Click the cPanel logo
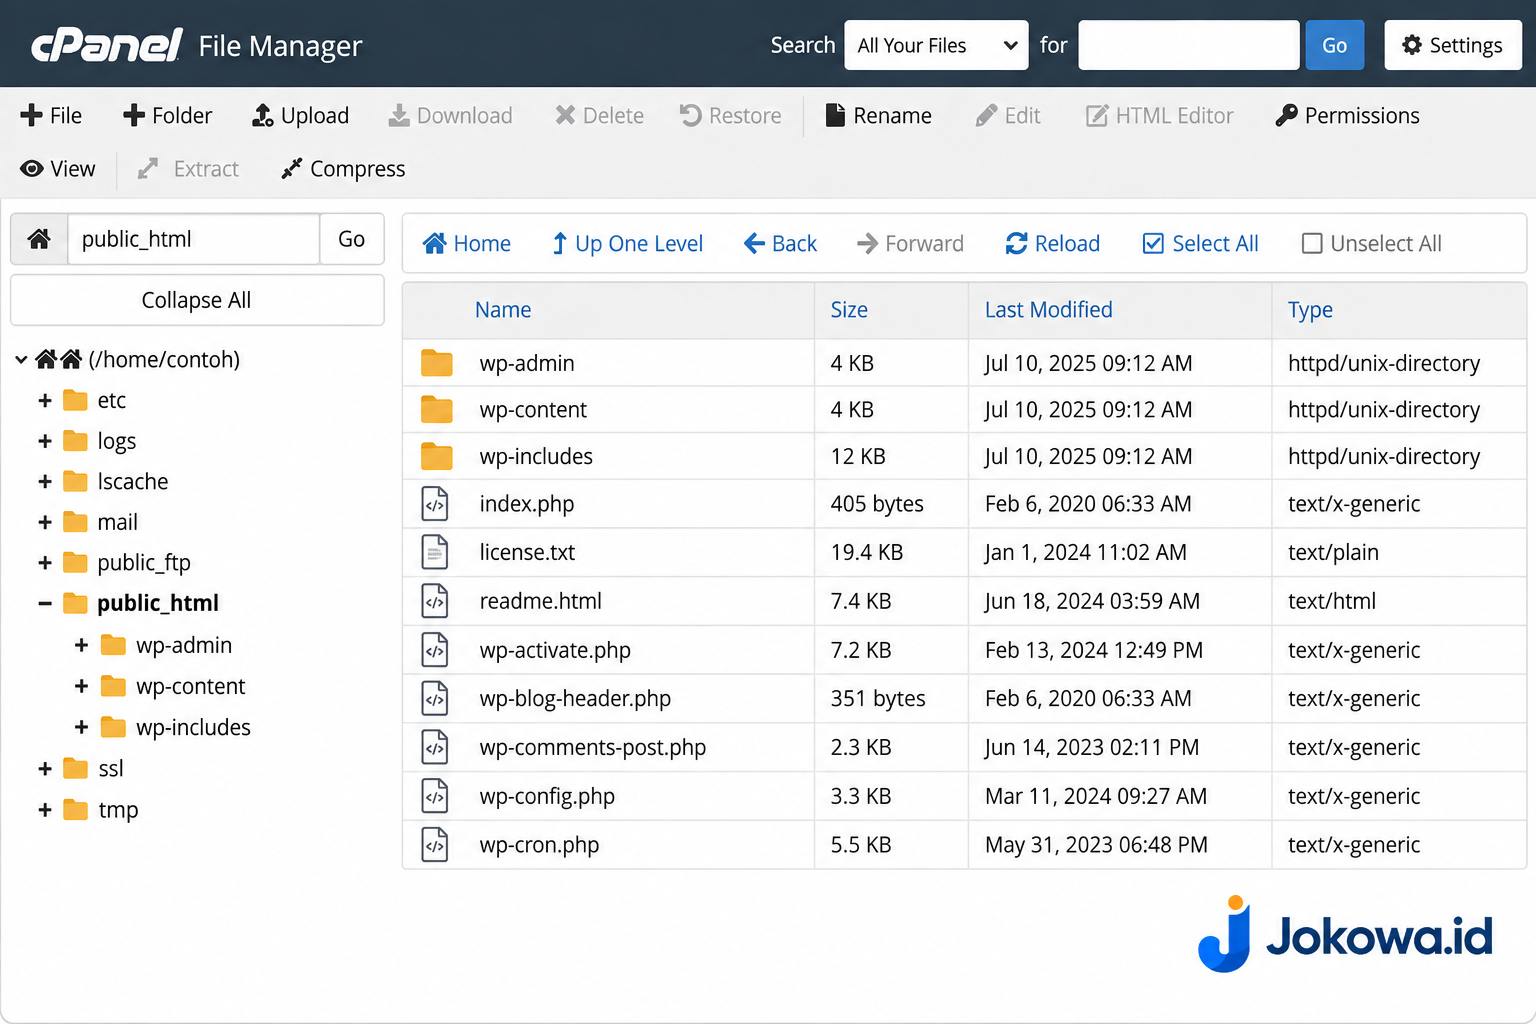1536x1024 pixels. pos(106,45)
